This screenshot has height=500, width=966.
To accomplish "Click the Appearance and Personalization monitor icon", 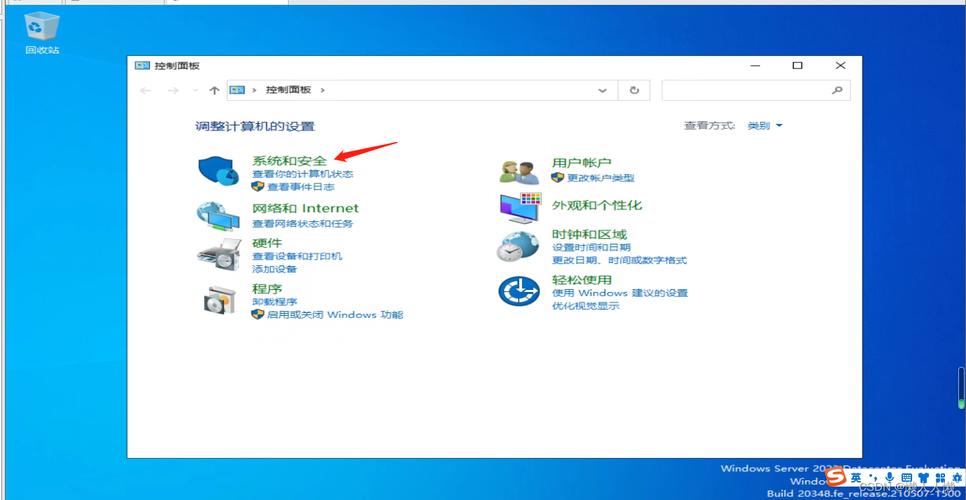I will [521, 208].
